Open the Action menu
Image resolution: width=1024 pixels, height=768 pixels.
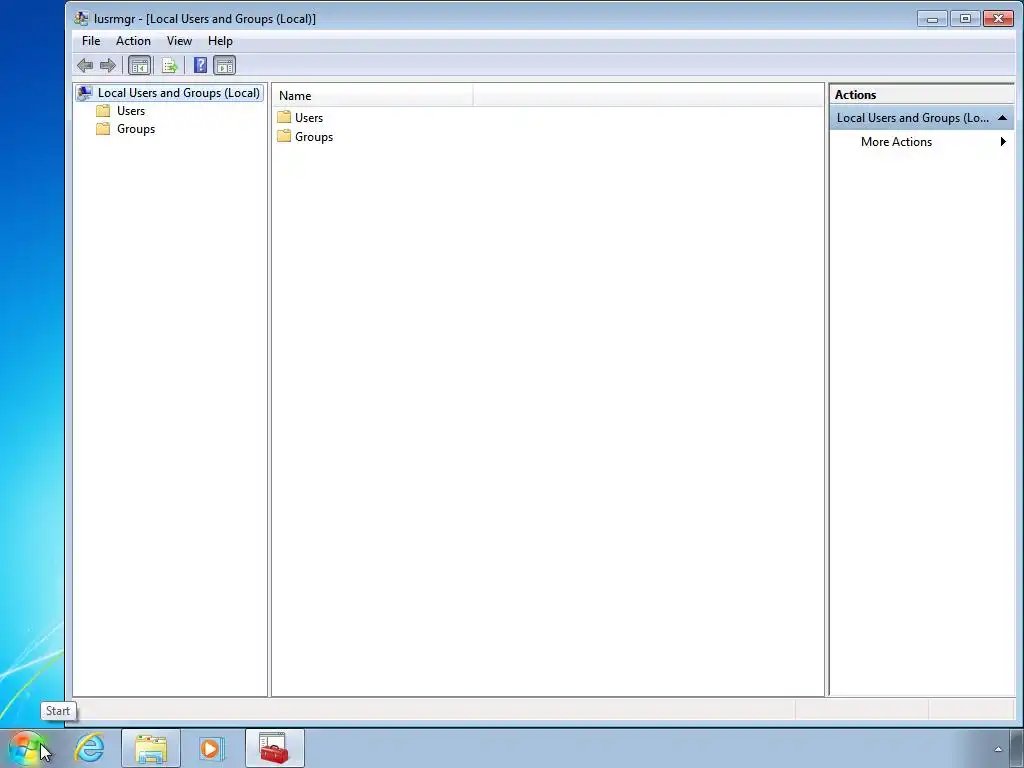tap(133, 40)
